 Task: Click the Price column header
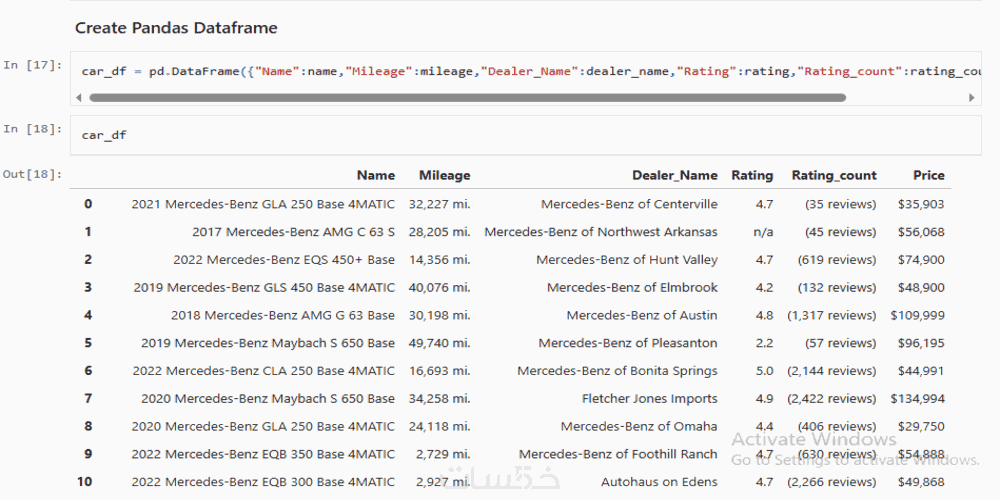tap(928, 175)
